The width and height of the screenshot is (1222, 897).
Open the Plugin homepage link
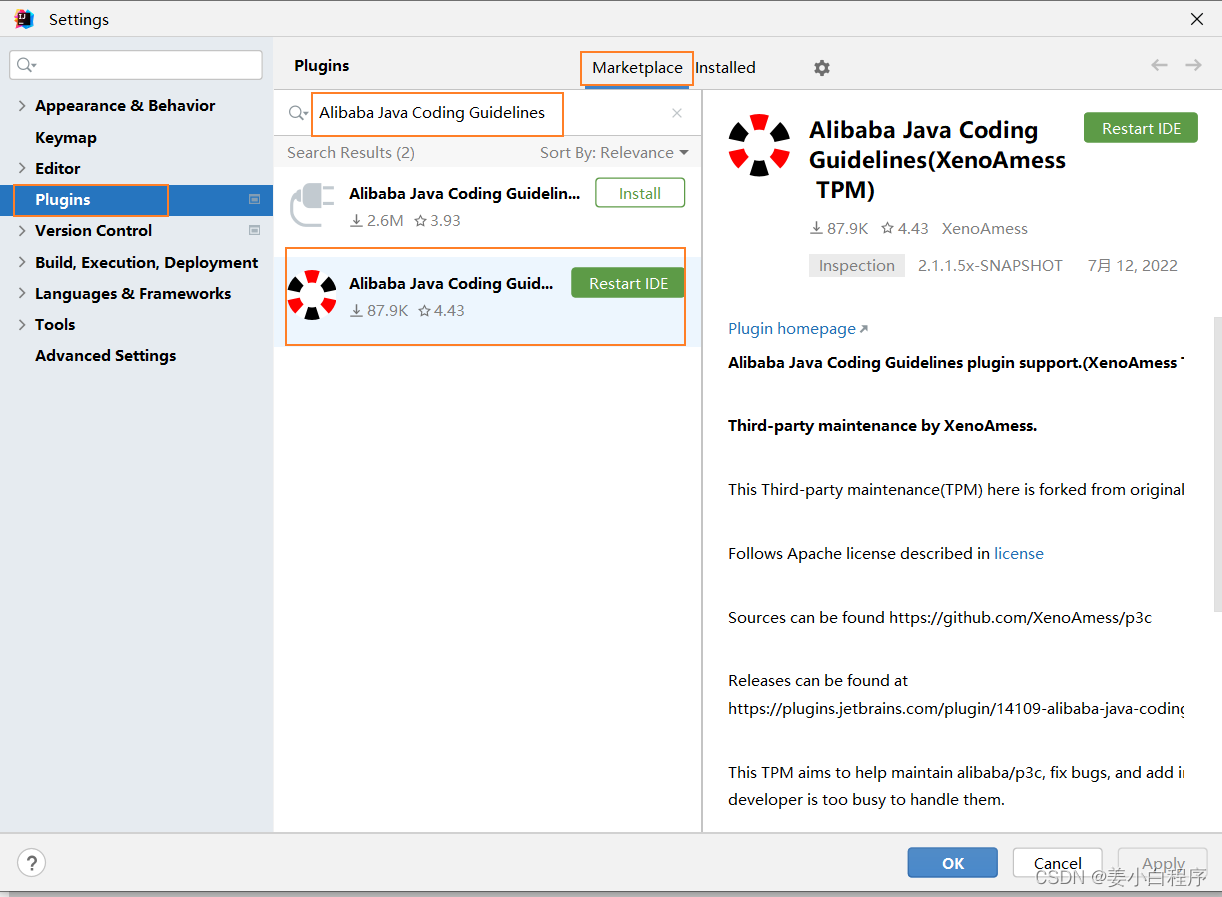pyautogui.click(x=798, y=329)
